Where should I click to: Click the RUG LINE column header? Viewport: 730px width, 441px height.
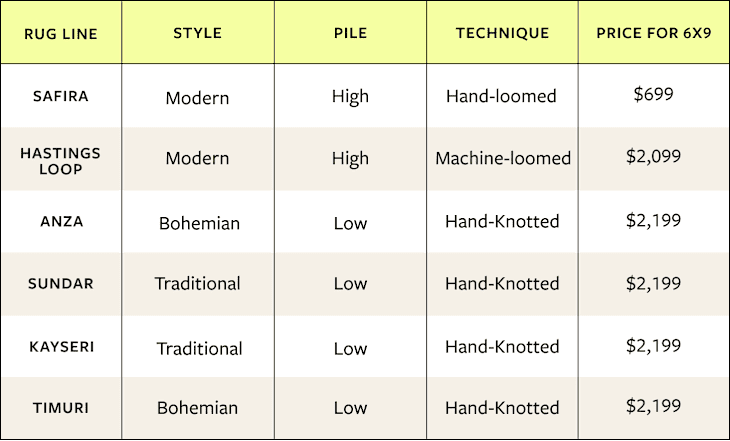(60, 33)
